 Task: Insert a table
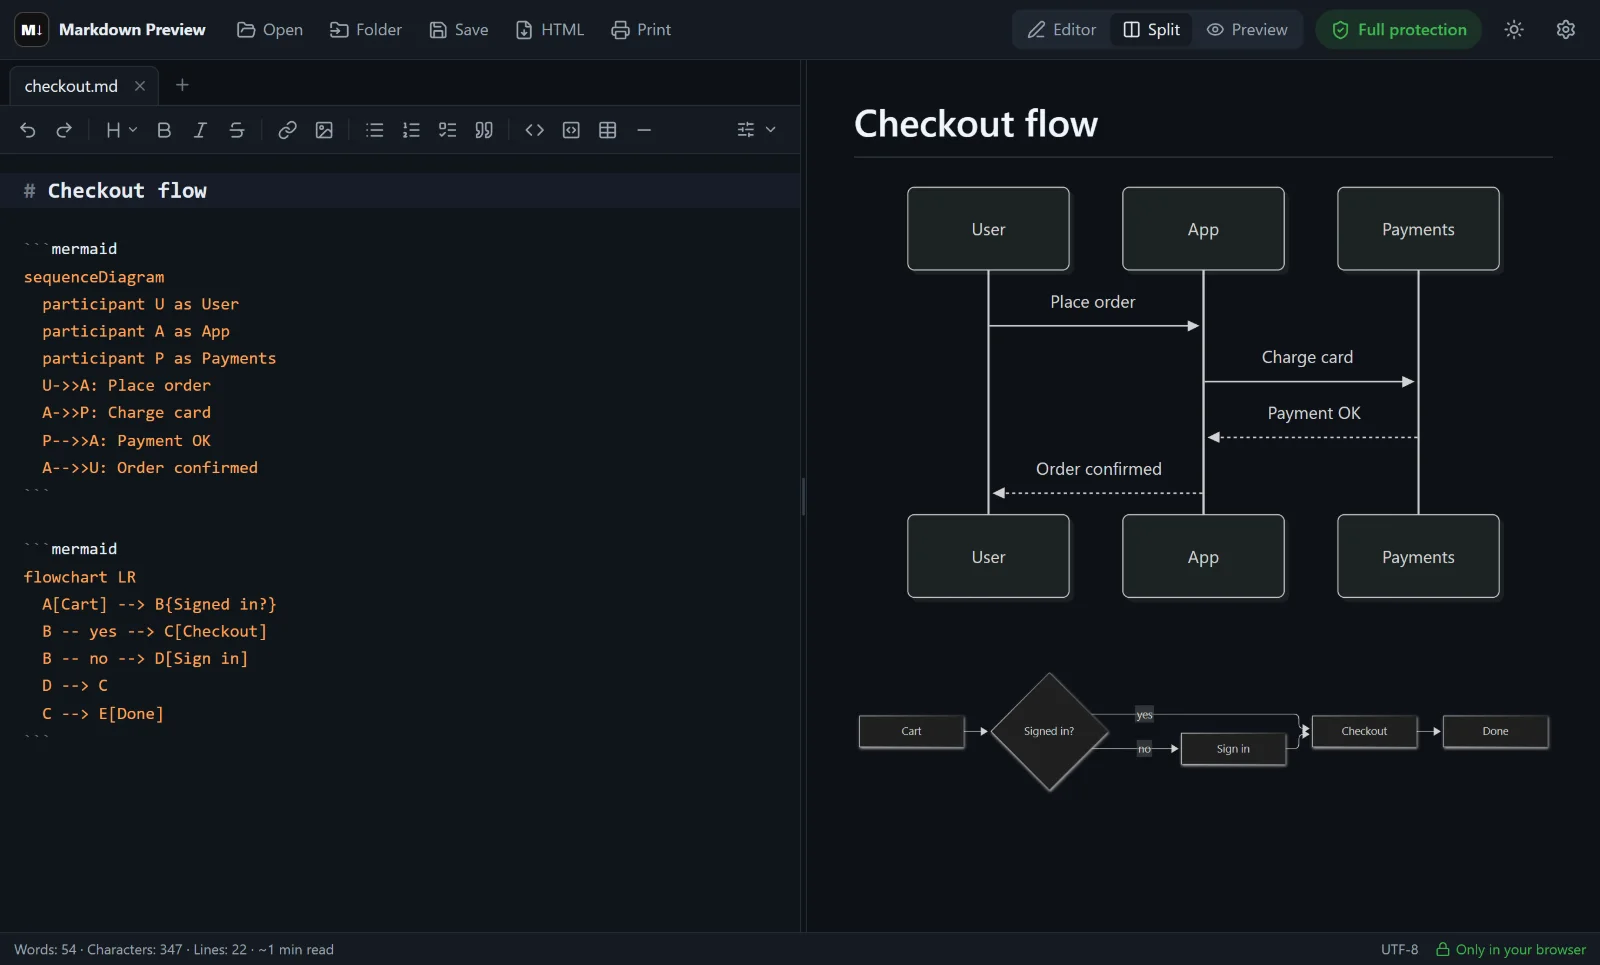607,130
